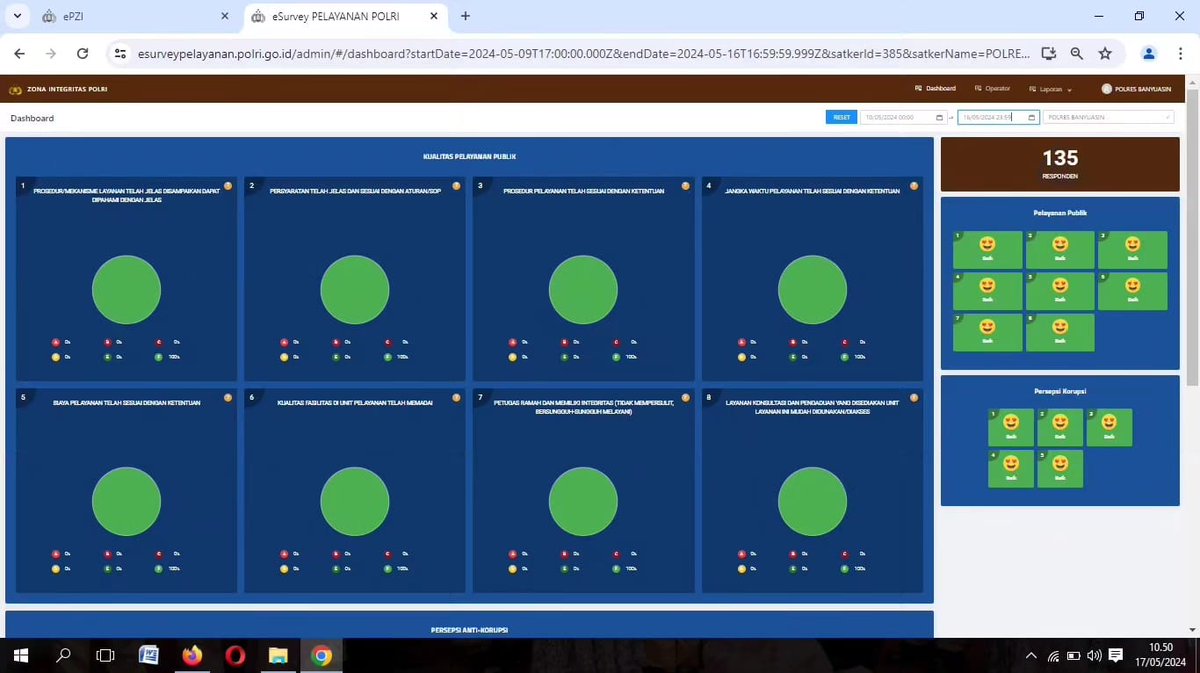The image size is (1200, 673).
Task: Reload the page
Action: [x=82, y=53]
